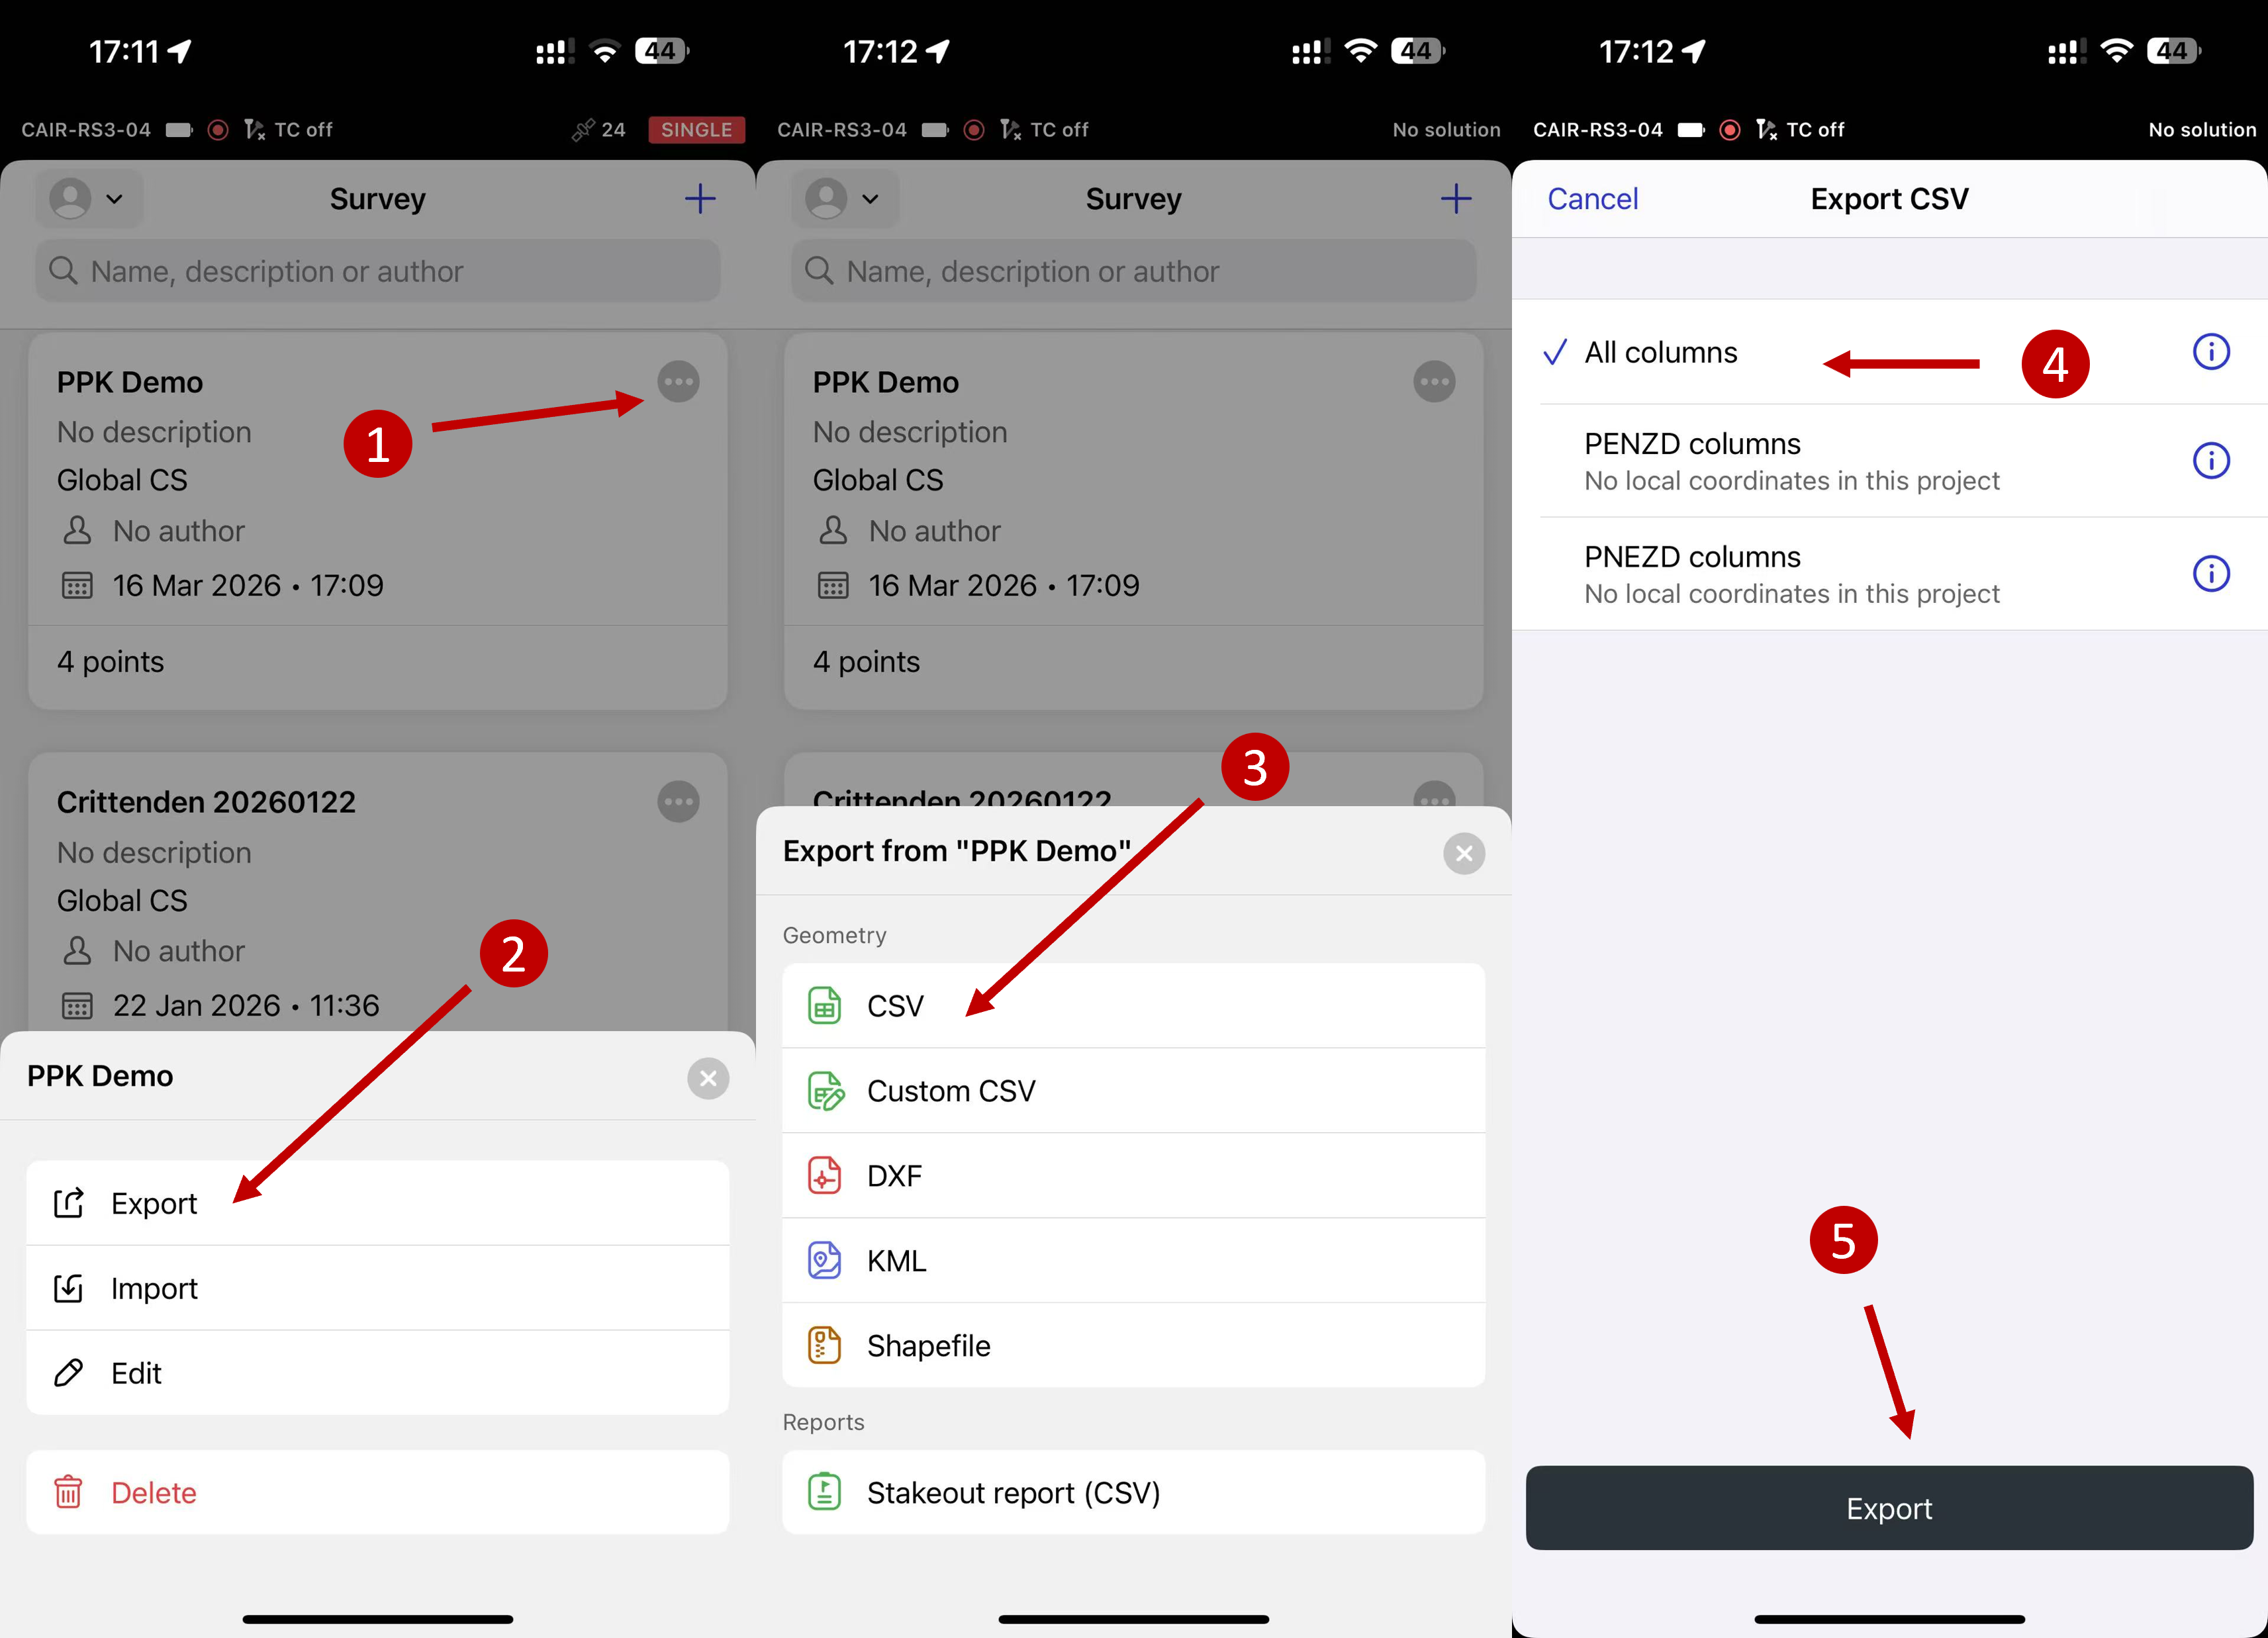Expand the profile avatar dropdown in the left screen
This screenshot has height=1638, width=2268.
88,198
